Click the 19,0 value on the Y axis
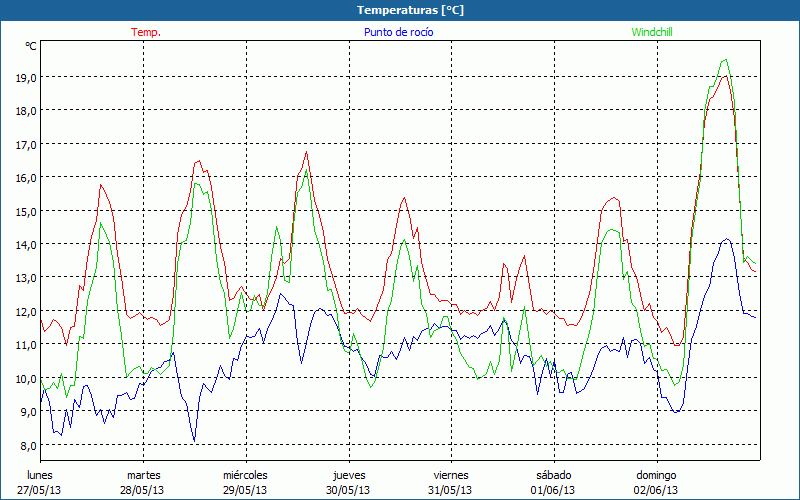The width and height of the screenshot is (800, 500). coord(25,77)
